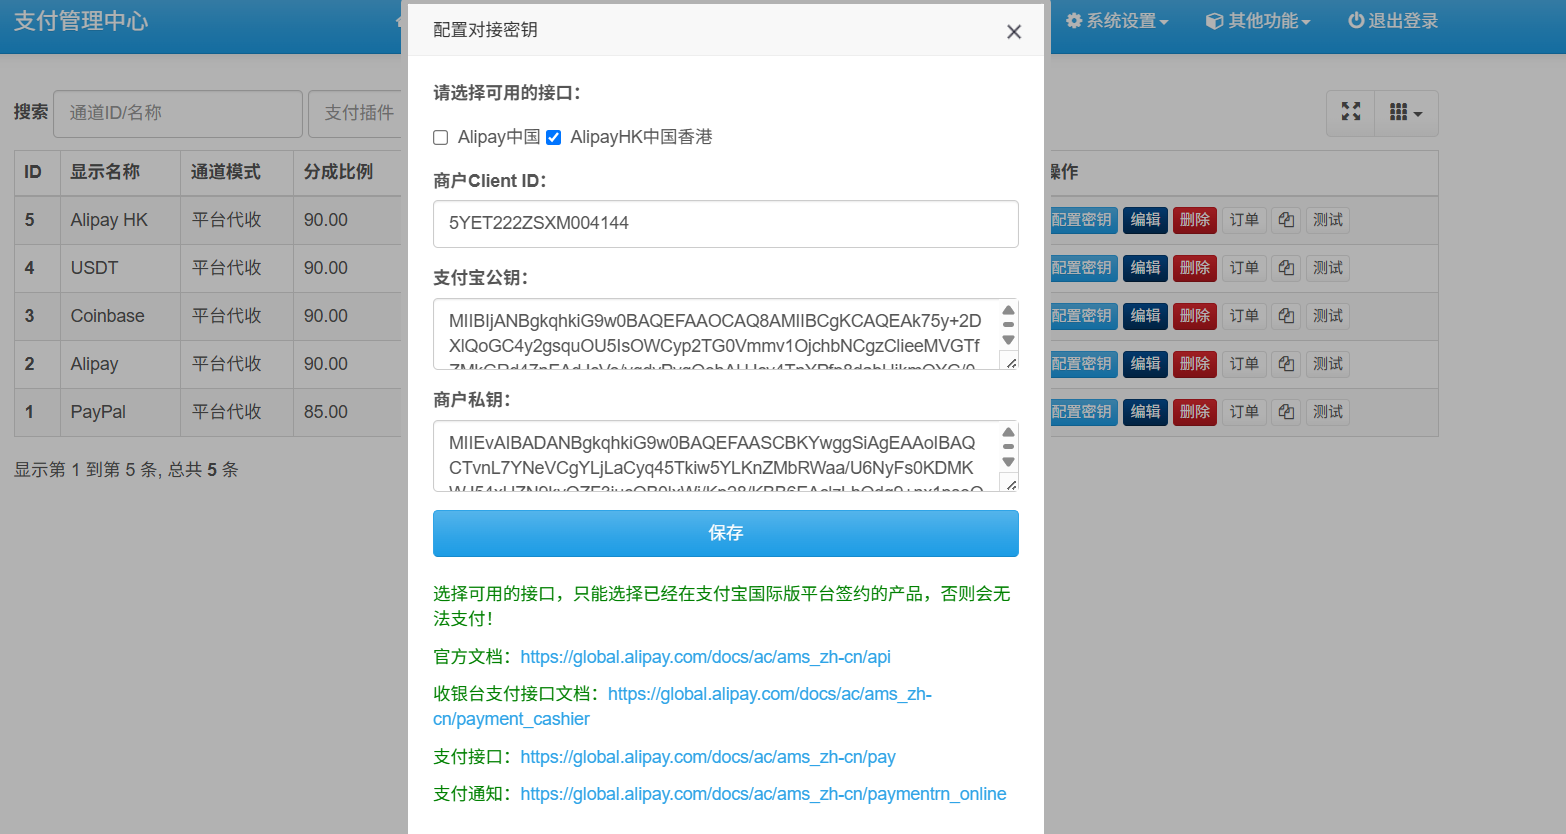Enable the Alipay中国 interface checkbox
This screenshot has height=834, width=1566.
(440, 137)
